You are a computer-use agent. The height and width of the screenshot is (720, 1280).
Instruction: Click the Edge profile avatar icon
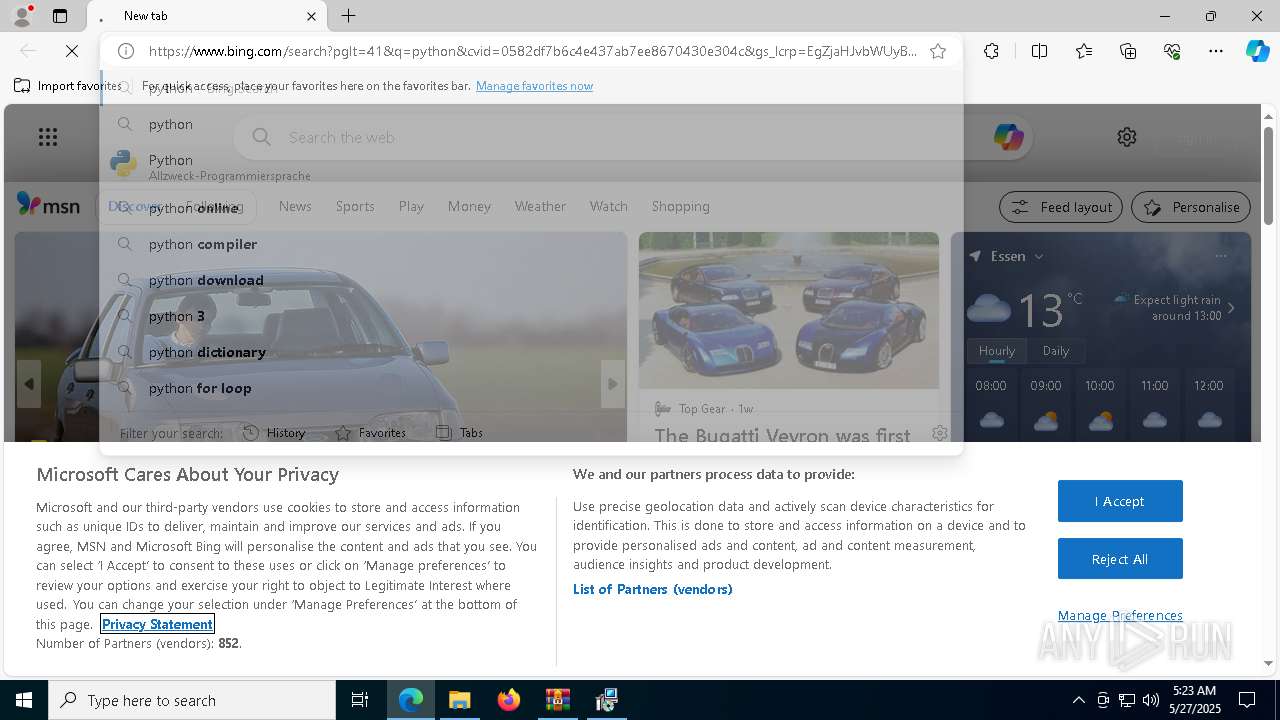click(x=22, y=16)
